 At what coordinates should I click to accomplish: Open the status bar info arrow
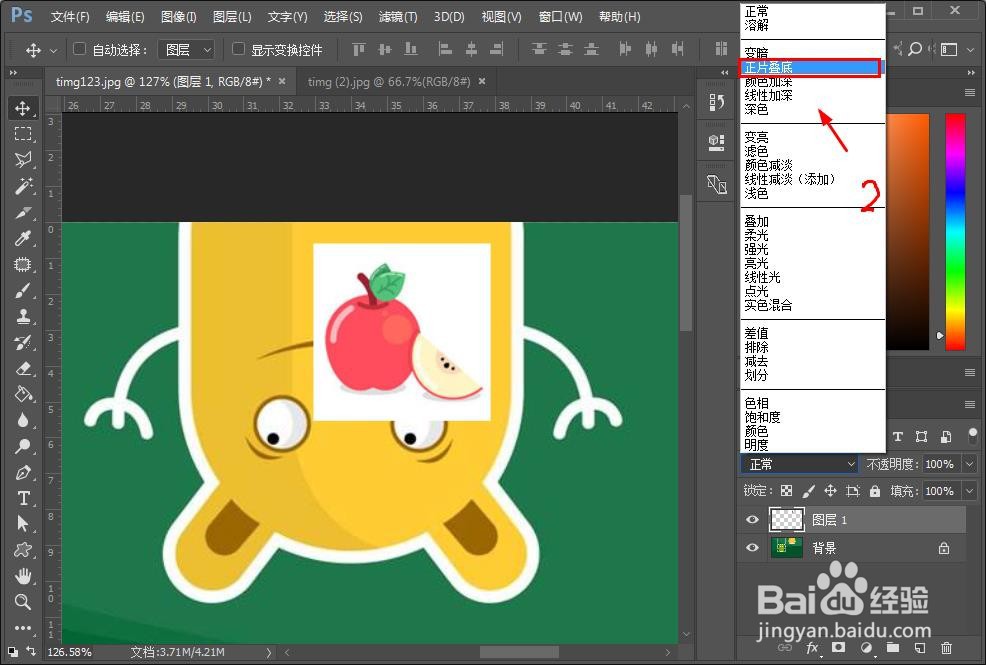[269, 652]
